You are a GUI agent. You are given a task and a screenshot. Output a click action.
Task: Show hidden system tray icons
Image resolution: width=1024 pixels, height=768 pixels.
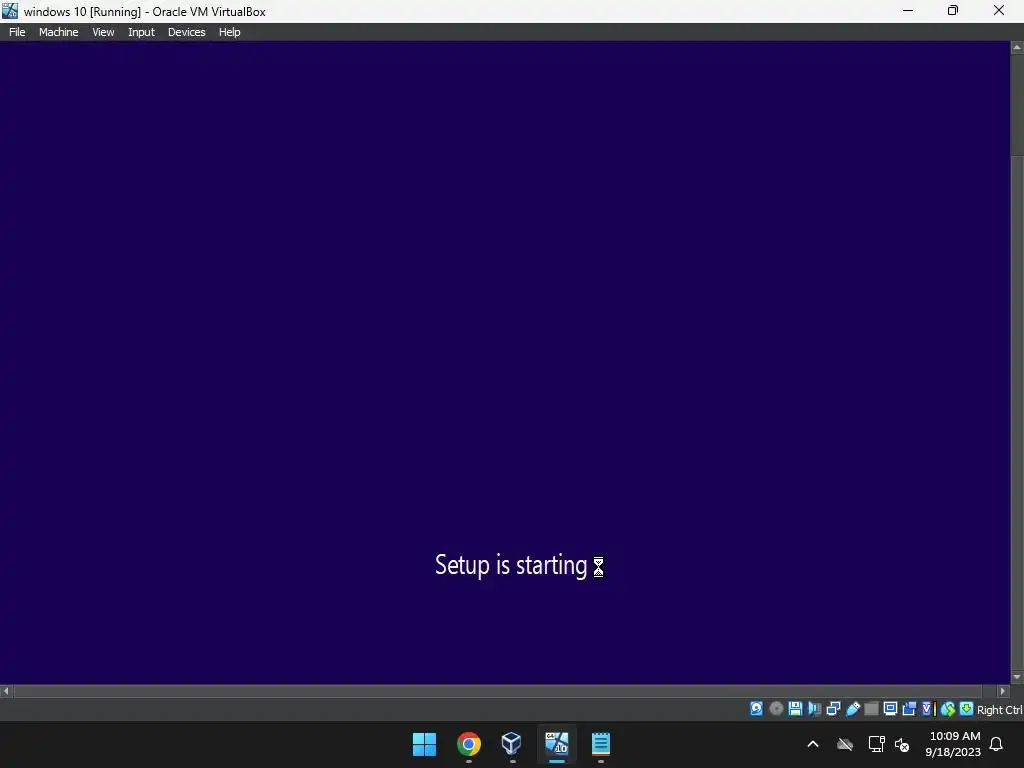(813, 744)
